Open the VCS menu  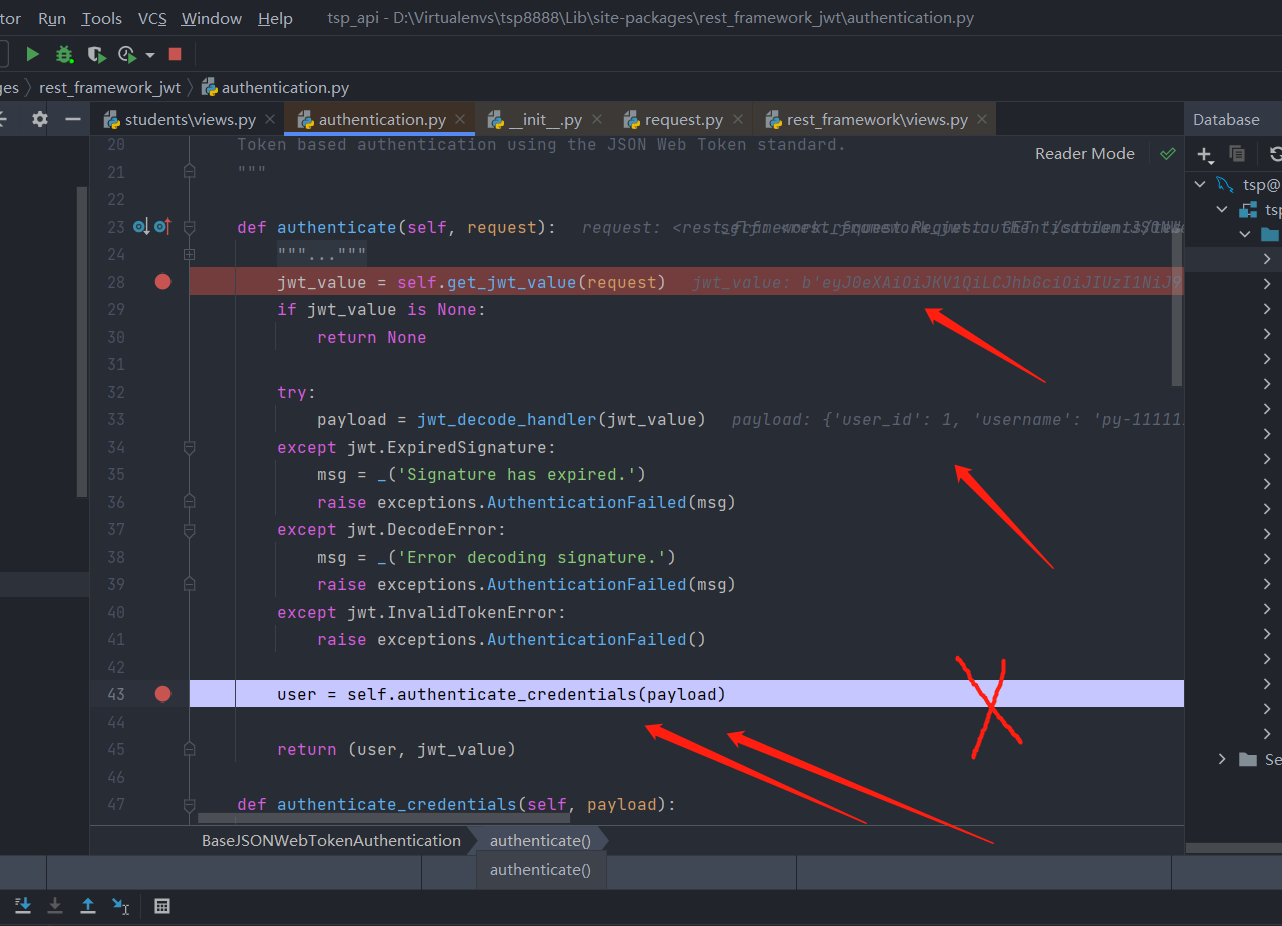(x=152, y=18)
